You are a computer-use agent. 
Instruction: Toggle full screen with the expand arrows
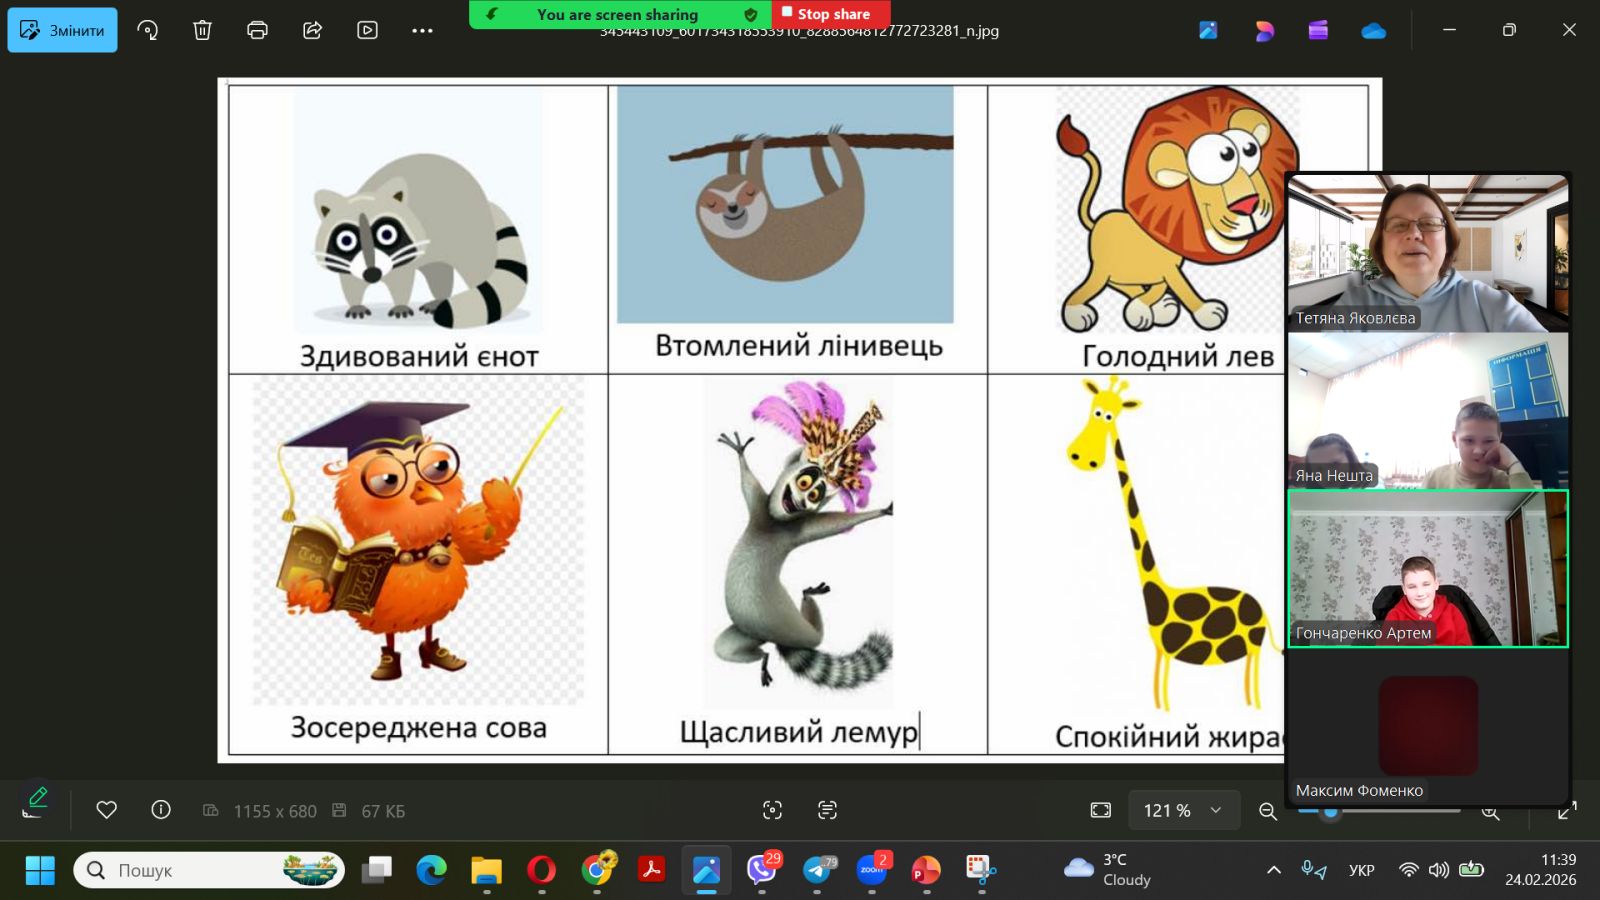(1567, 810)
